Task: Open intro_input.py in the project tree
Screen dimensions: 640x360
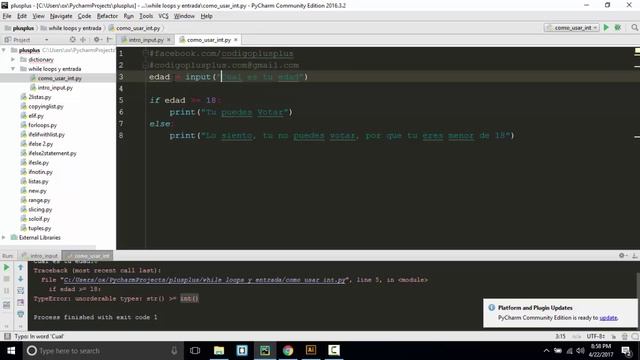Action: pyautogui.click(x=55, y=87)
